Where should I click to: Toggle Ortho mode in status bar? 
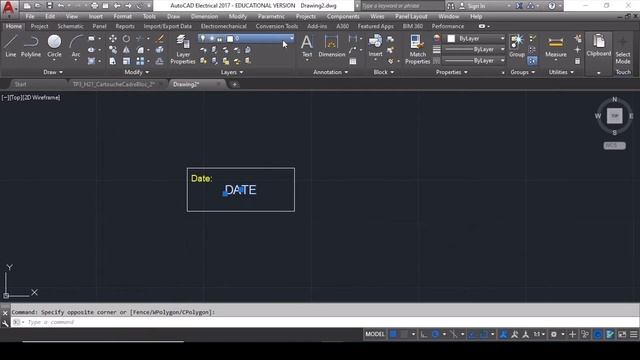pyautogui.click(x=424, y=334)
